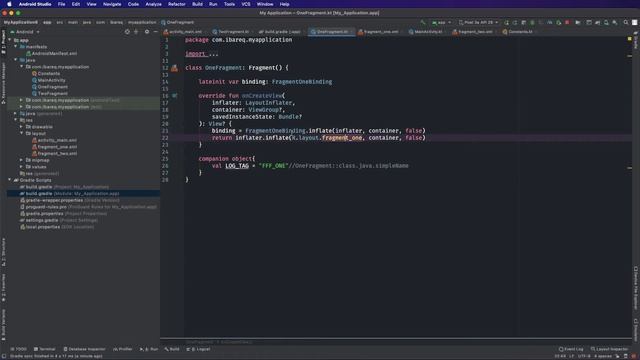This screenshot has width=640, height=360.
Task: Toggle the Gradle side tool button
Action: 636,40
